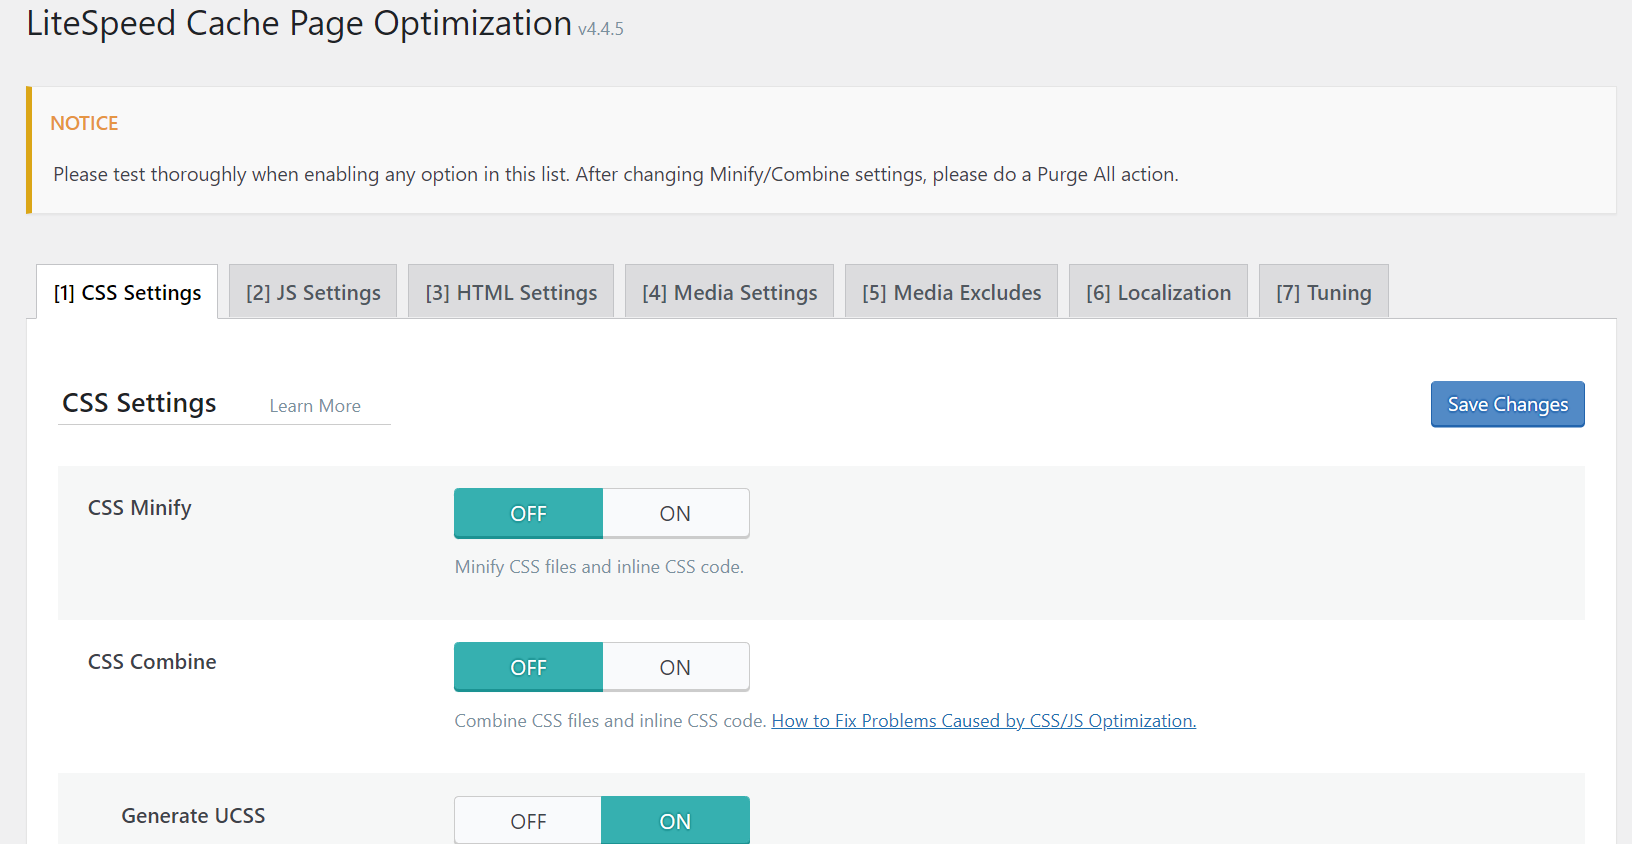This screenshot has width=1632, height=844.
Task: Switch CSS Minify to ON
Action: click(676, 513)
